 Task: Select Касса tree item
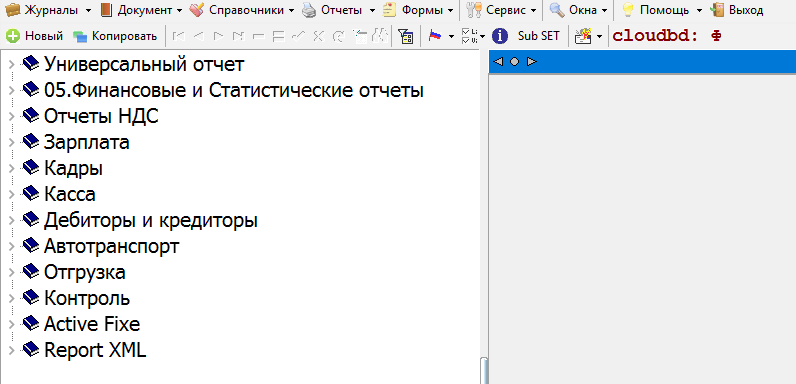70,194
